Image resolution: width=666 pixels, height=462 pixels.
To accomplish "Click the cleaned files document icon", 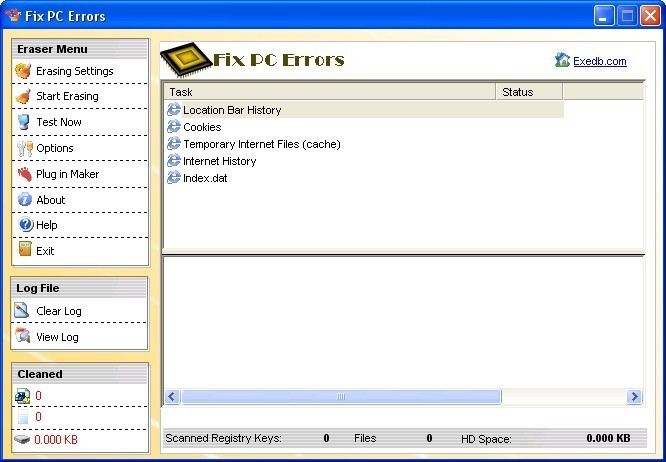I will [23, 417].
